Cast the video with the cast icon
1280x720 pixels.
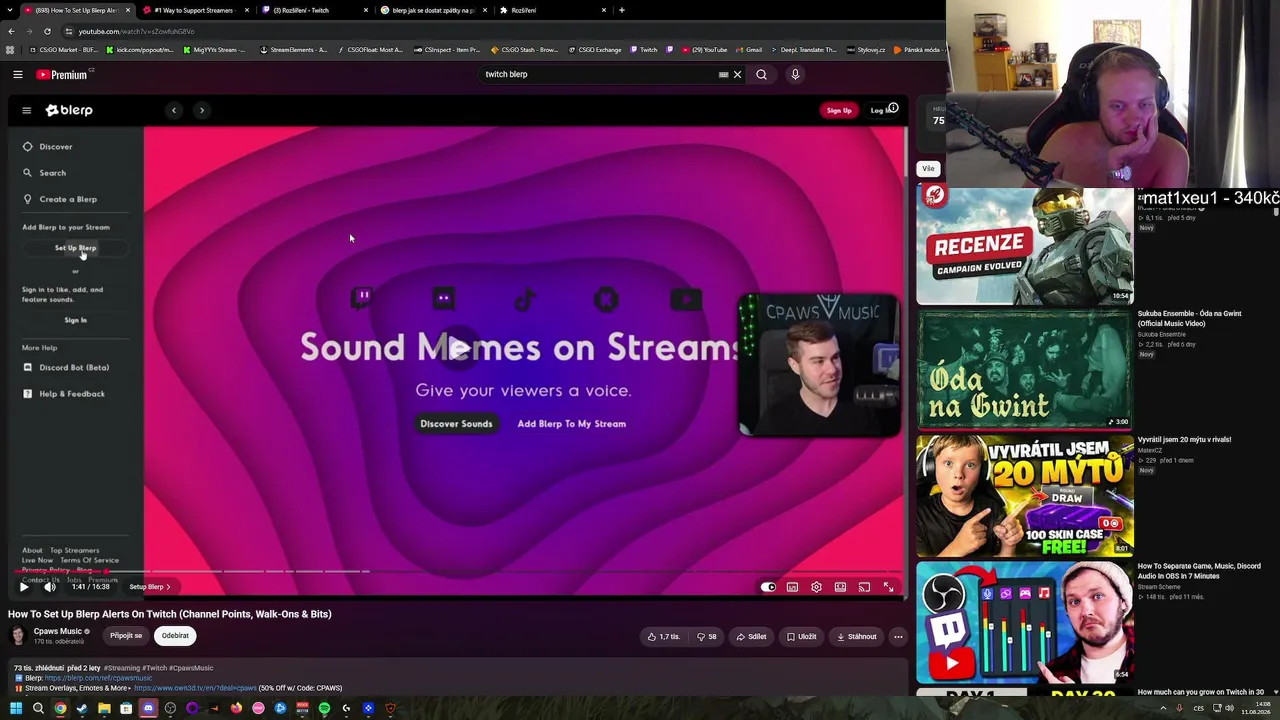pyautogui.click(x=864, y=587)
